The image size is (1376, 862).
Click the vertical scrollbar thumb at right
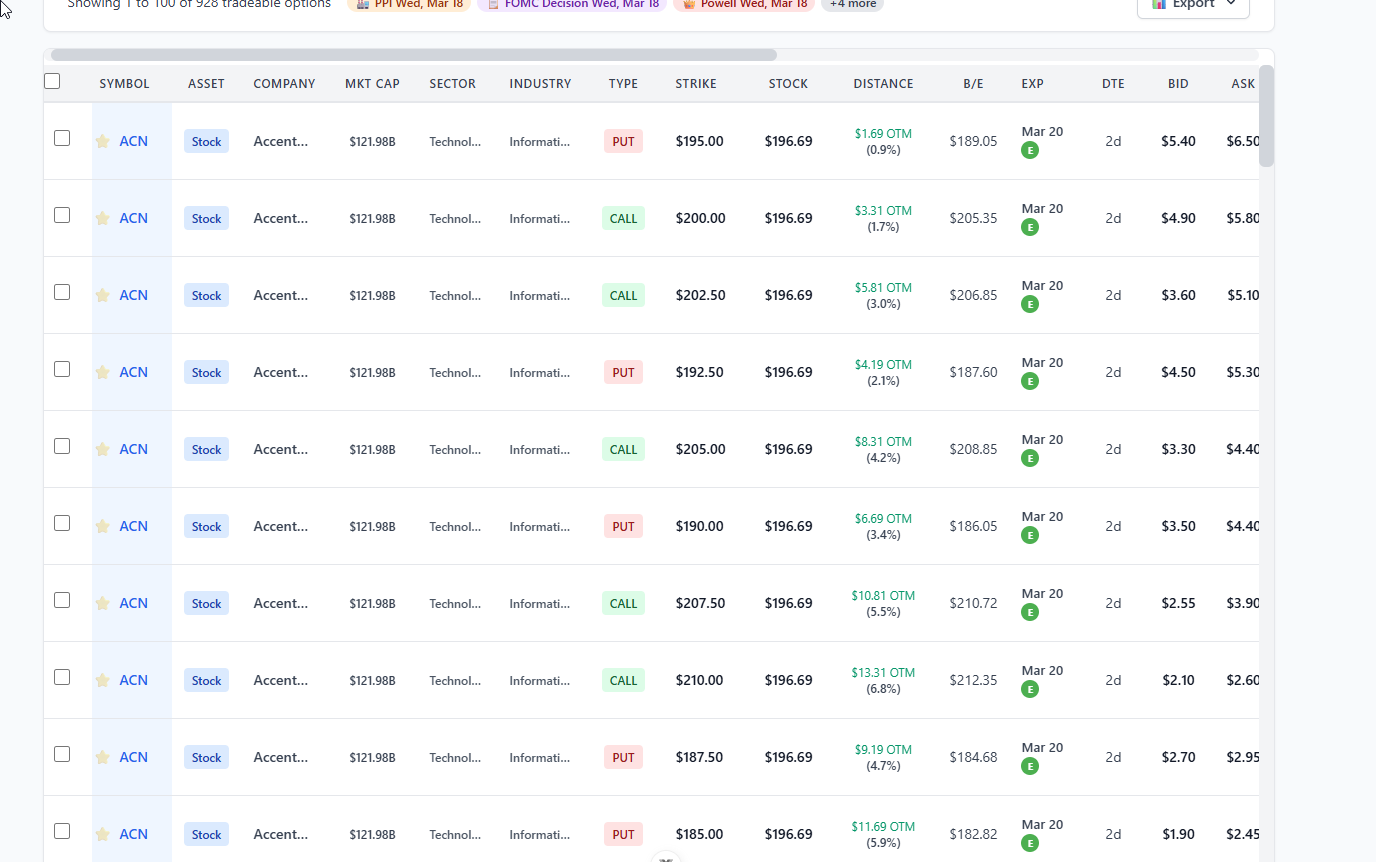tap(1267, 116)
